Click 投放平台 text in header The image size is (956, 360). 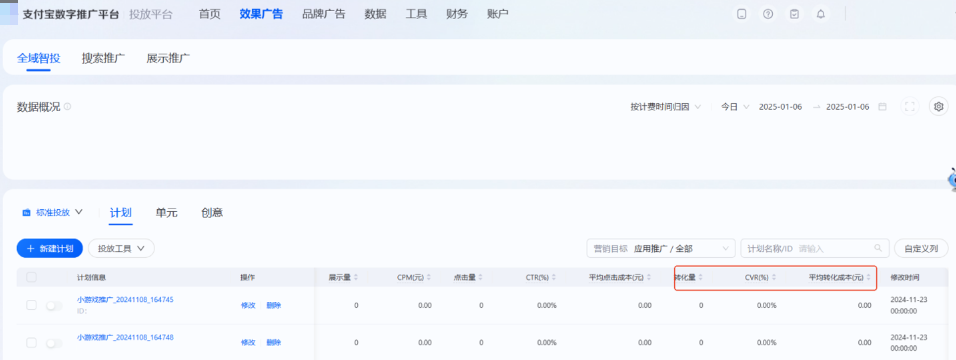[x=151, y=15]
